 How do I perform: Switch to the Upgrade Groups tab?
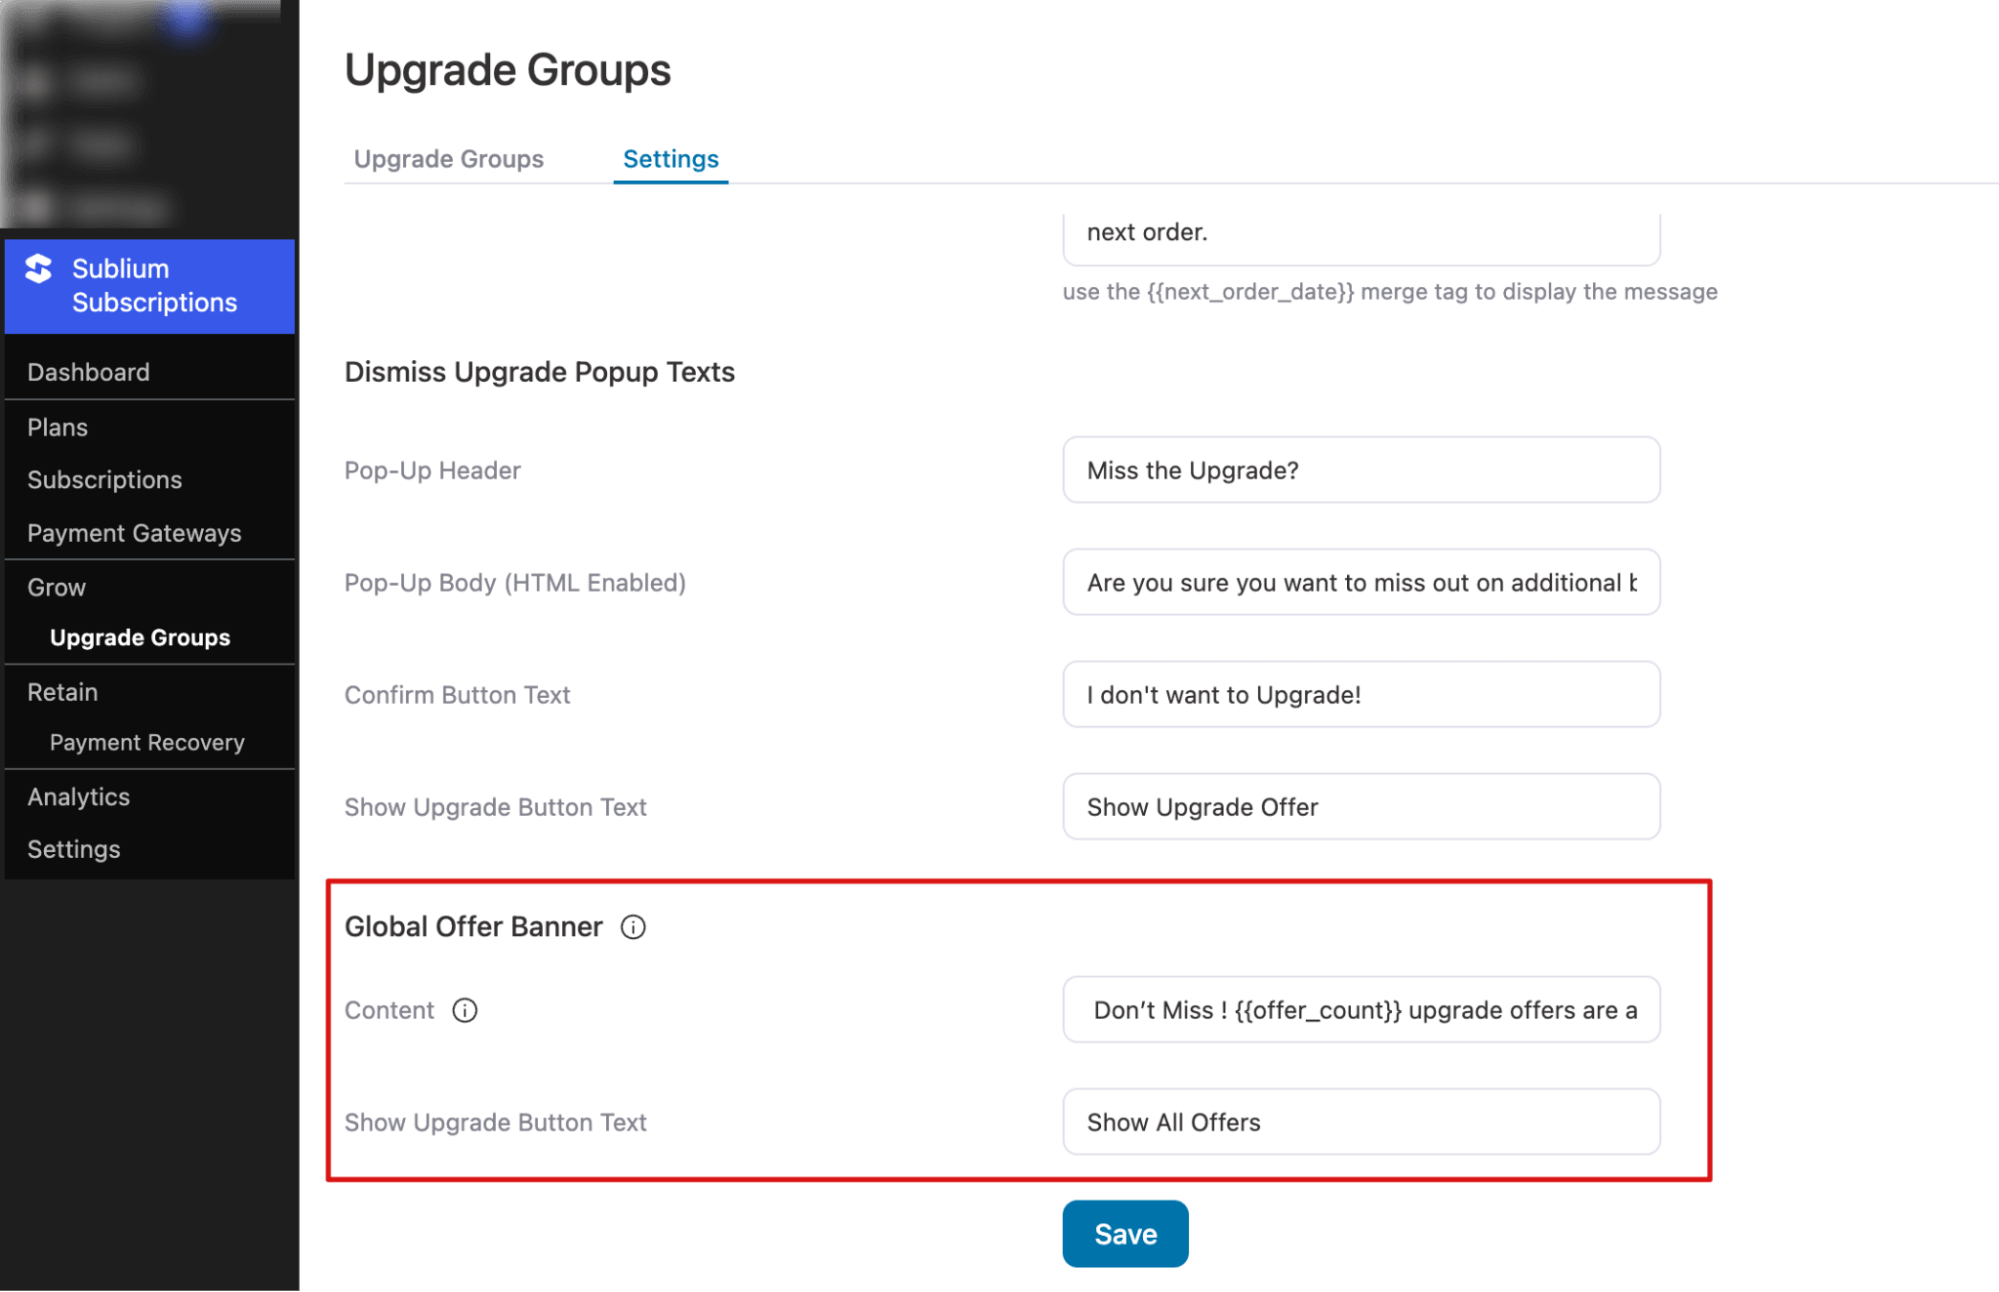point(448,159)
